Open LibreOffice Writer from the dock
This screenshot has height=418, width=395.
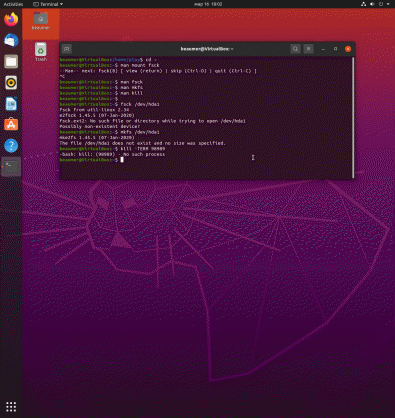(x=11, y=104)
